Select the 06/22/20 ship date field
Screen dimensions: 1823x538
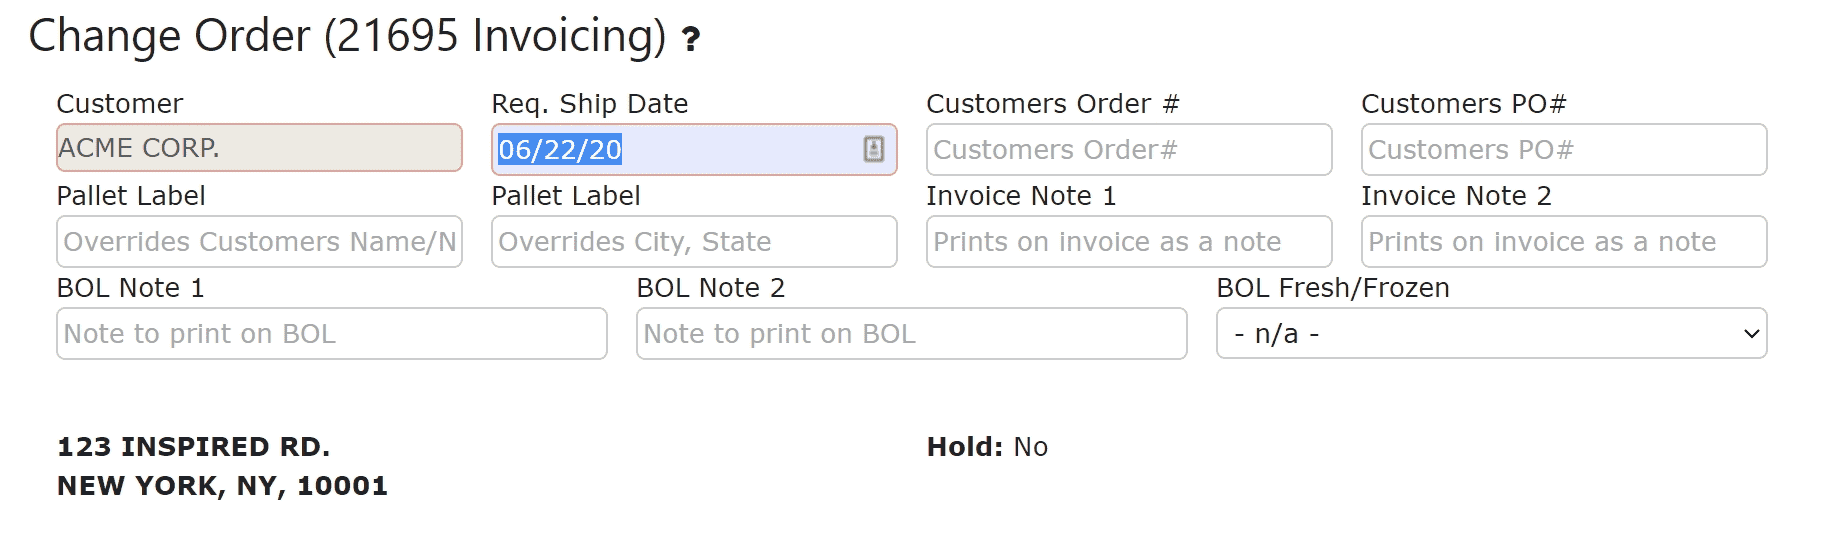[694, 149]
